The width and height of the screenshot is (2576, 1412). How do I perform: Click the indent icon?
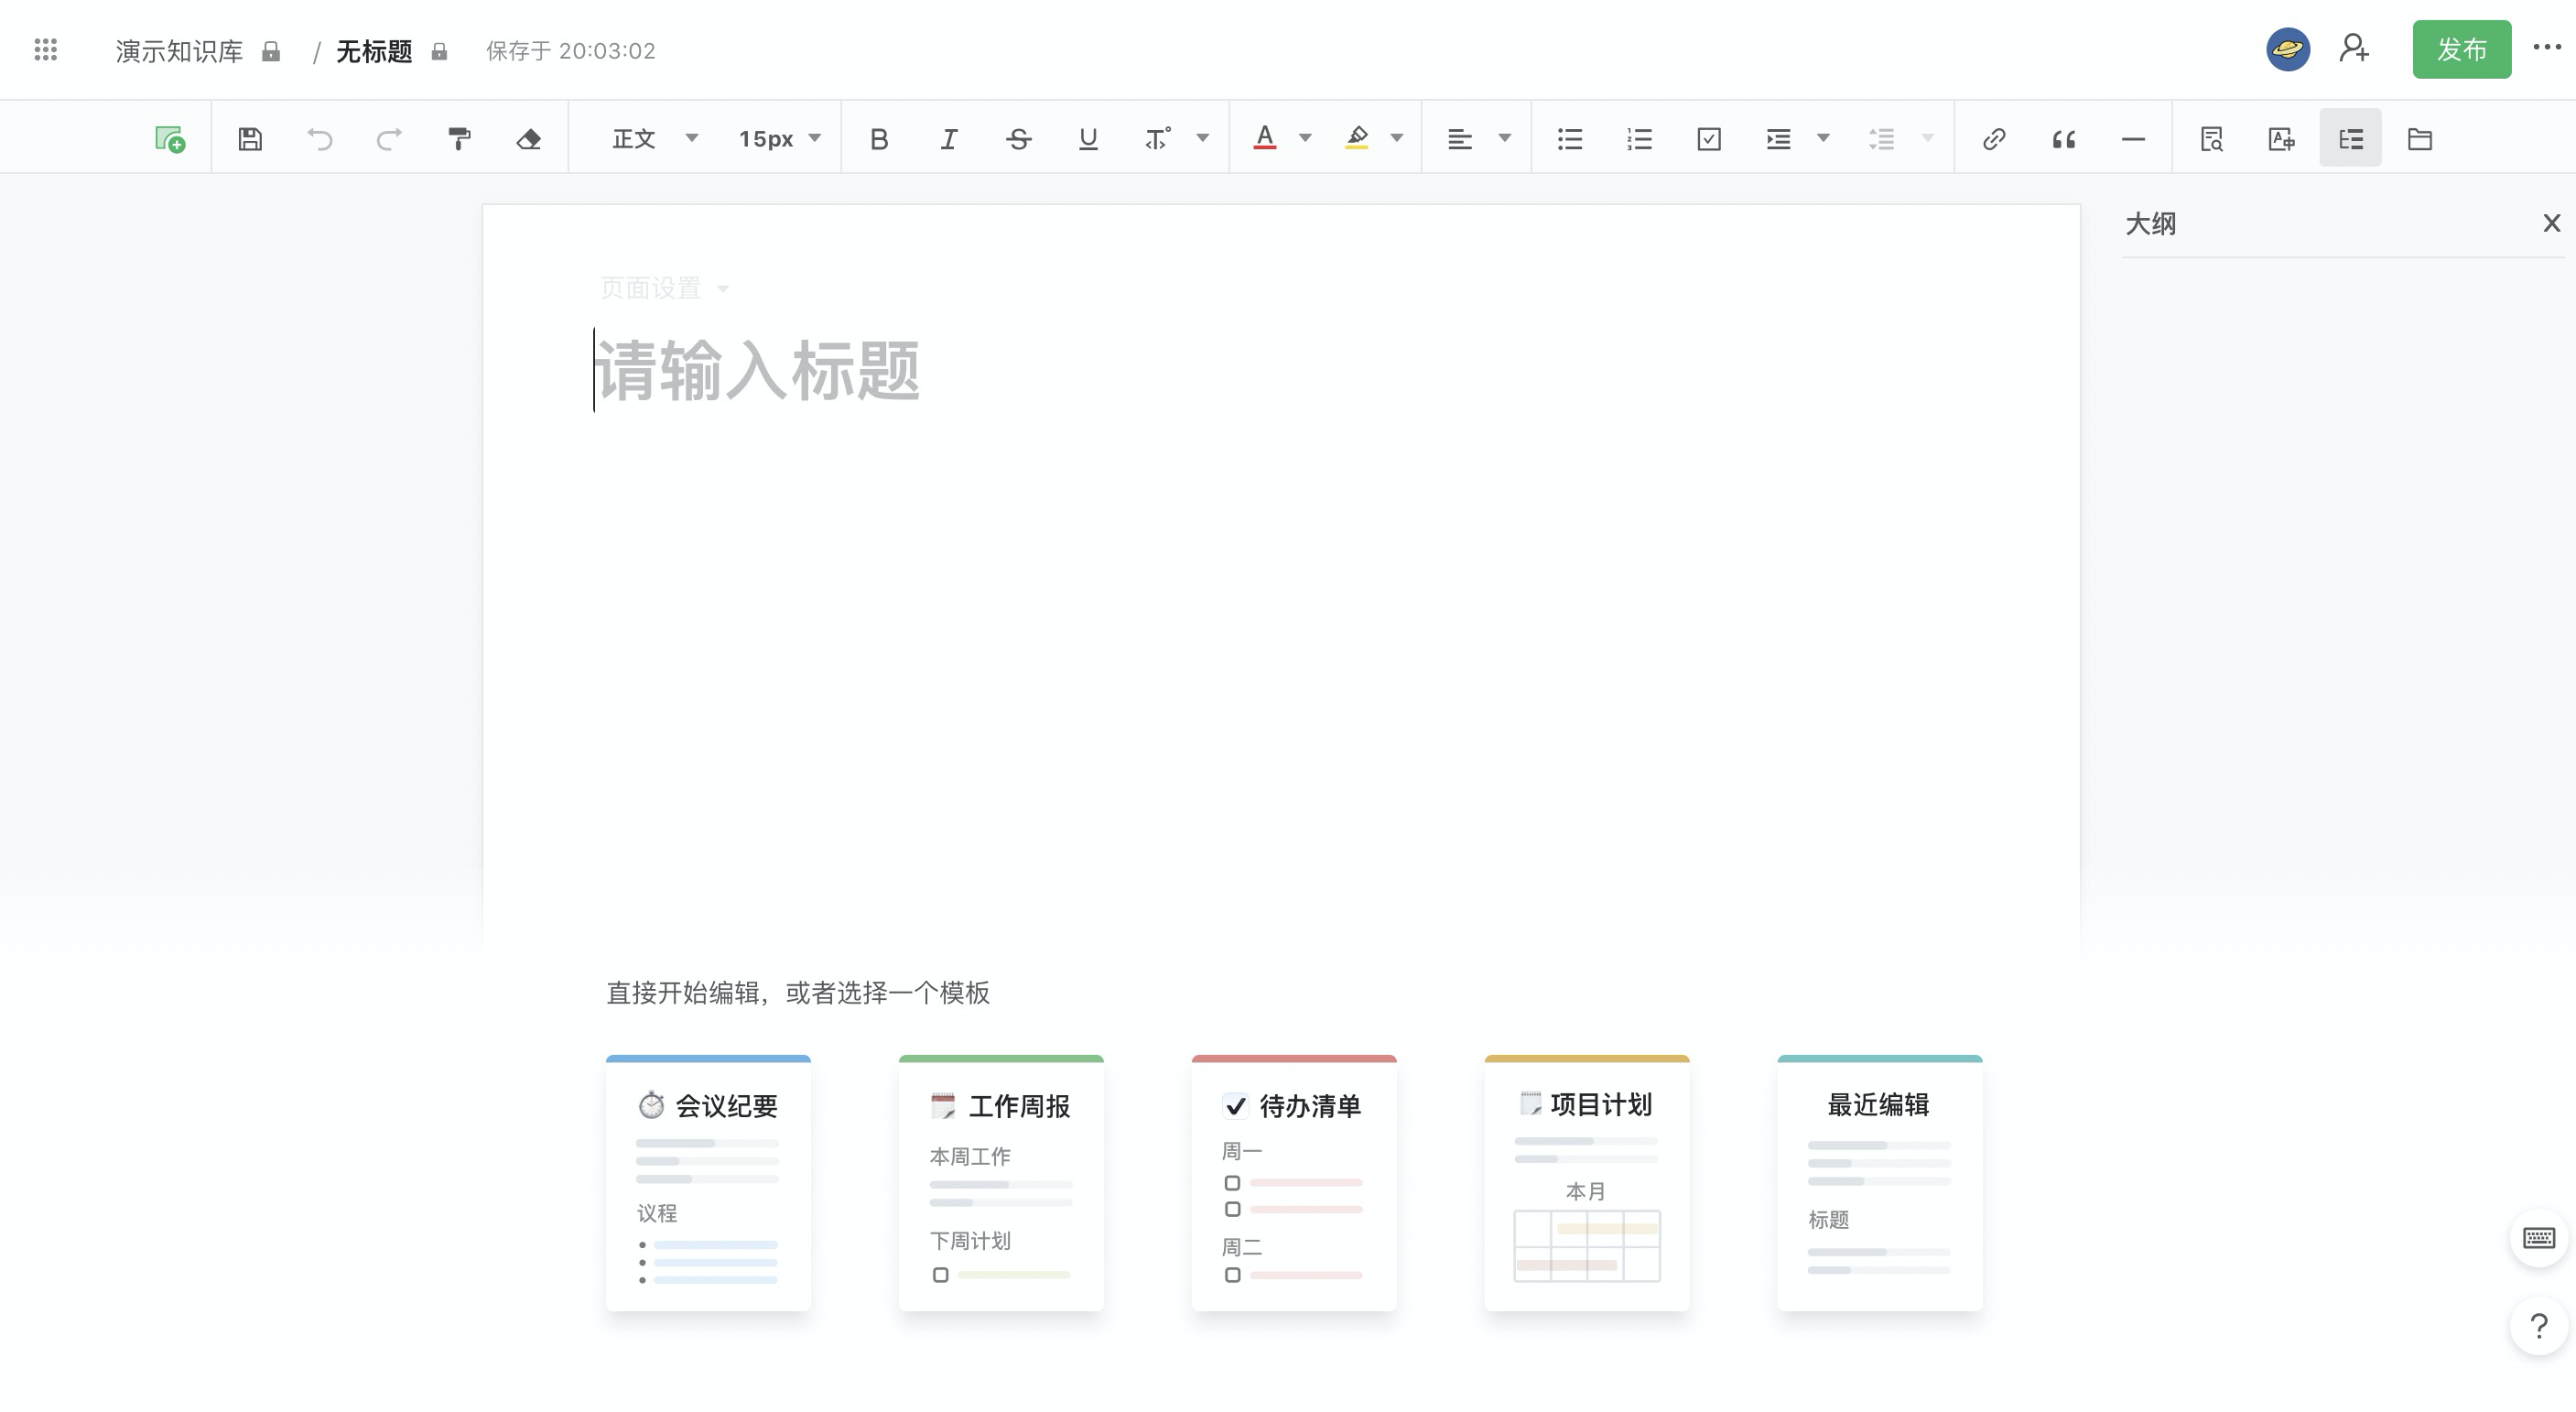[1778, 139]
